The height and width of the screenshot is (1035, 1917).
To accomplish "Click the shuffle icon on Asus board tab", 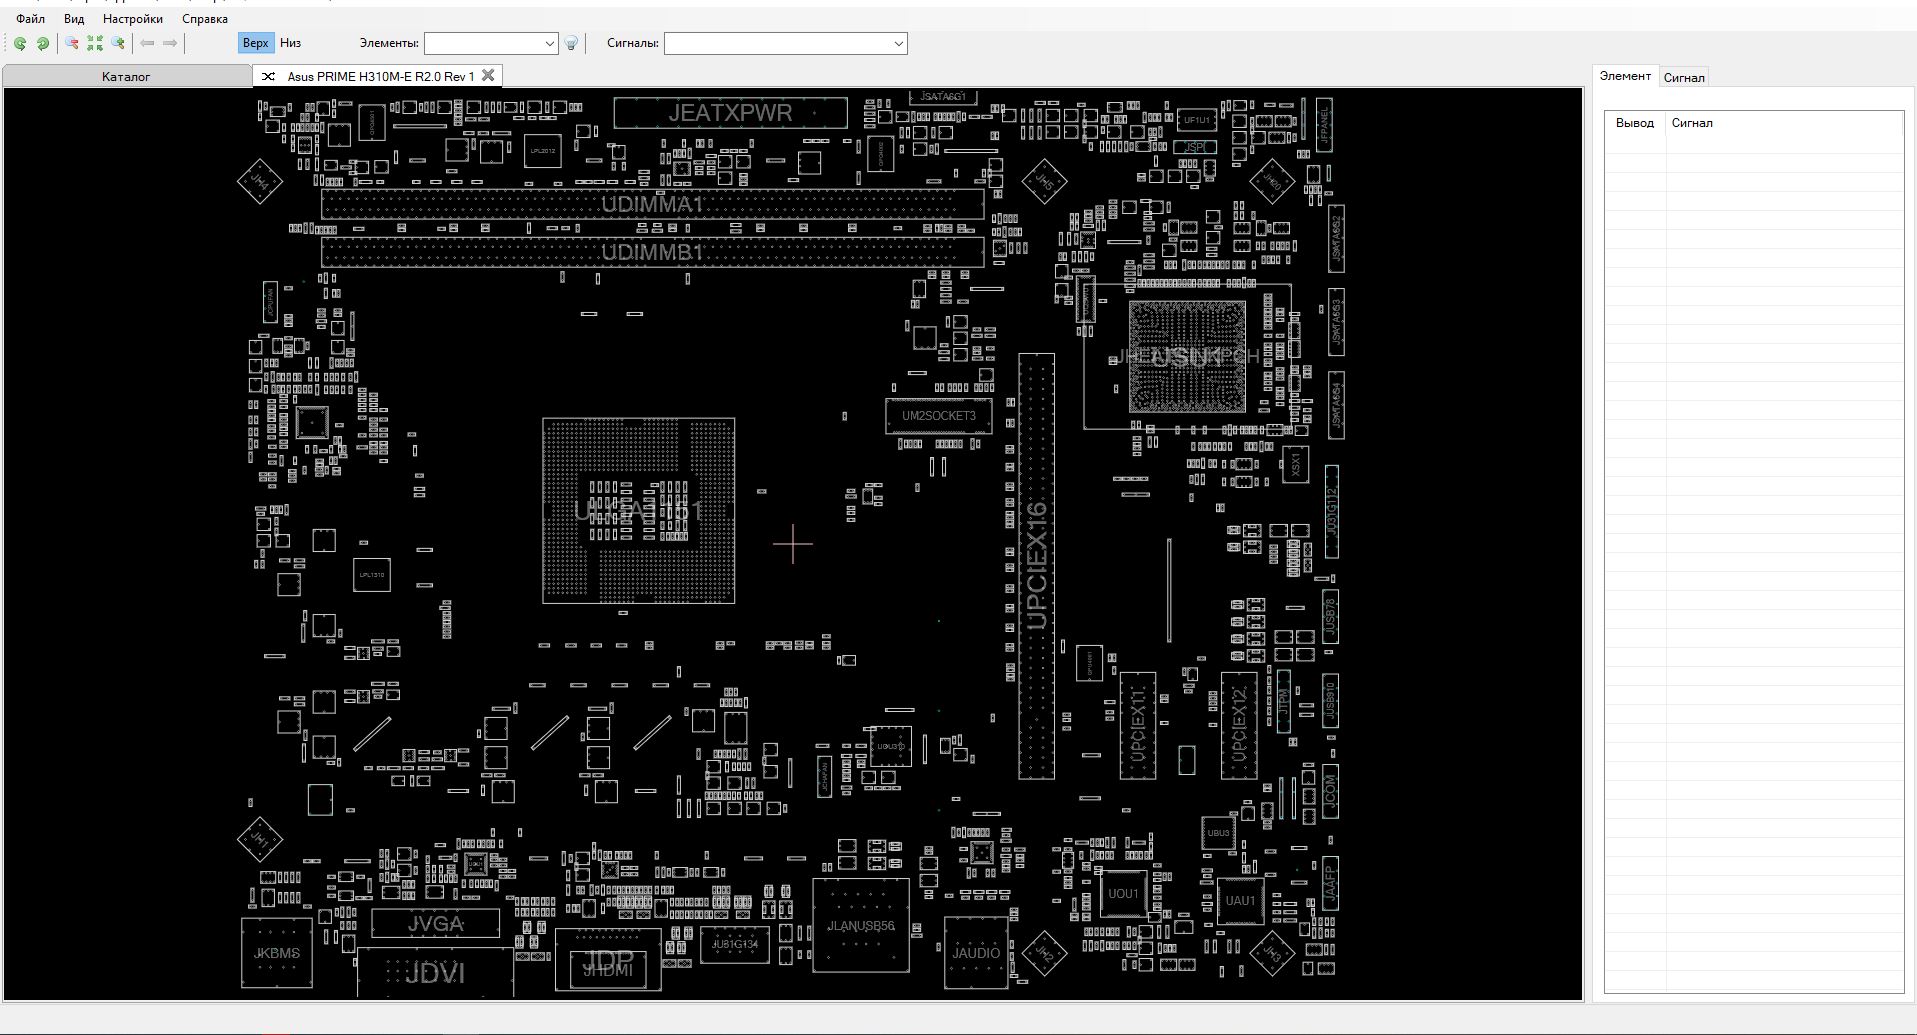I will 268,76.
